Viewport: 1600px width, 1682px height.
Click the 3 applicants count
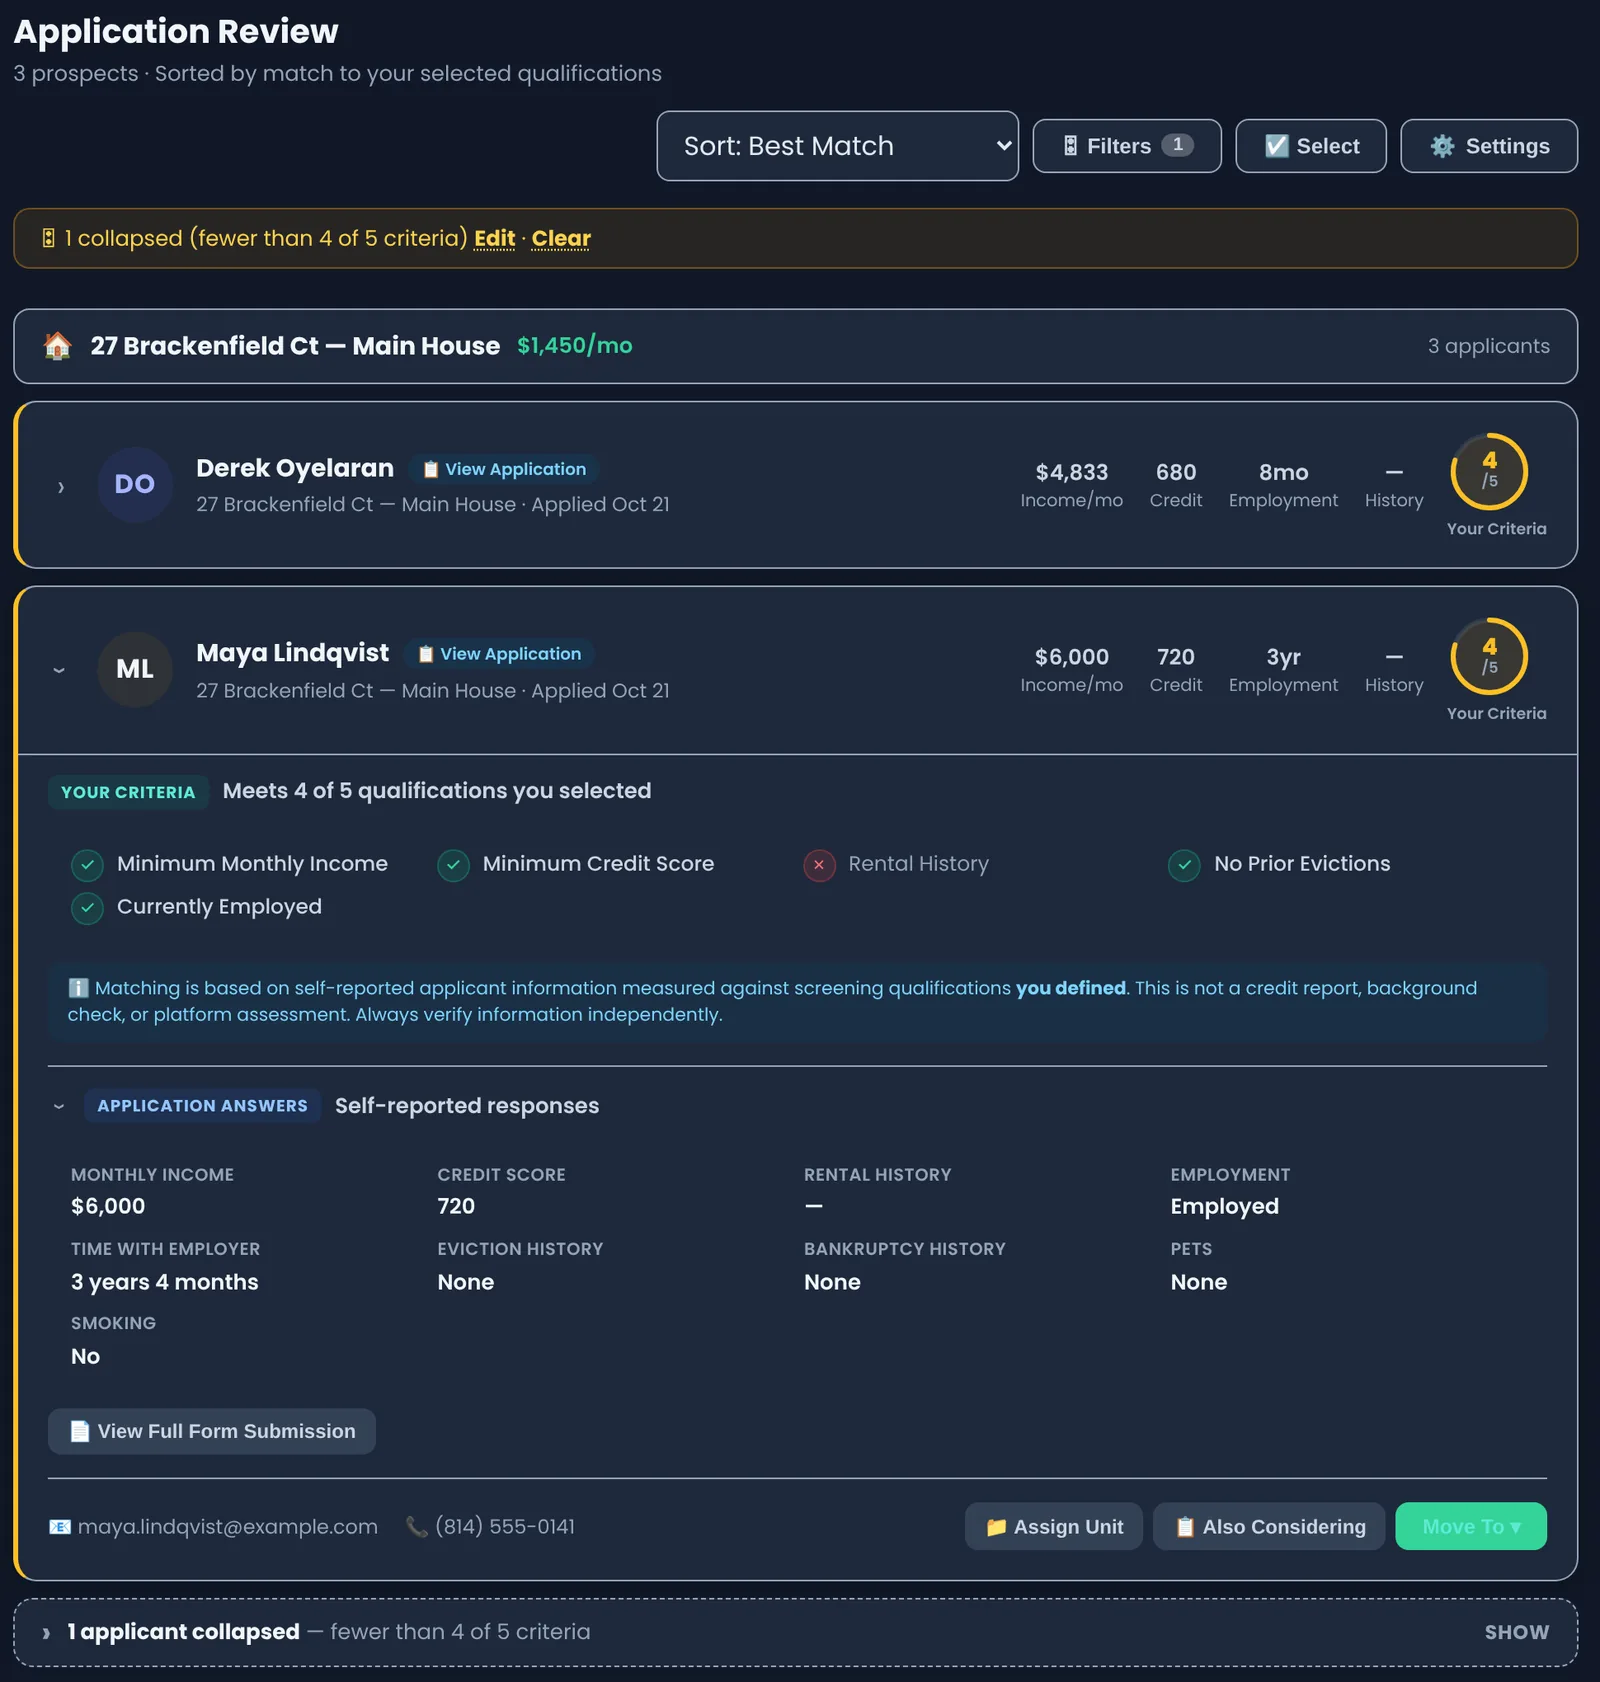(1488, 346)
